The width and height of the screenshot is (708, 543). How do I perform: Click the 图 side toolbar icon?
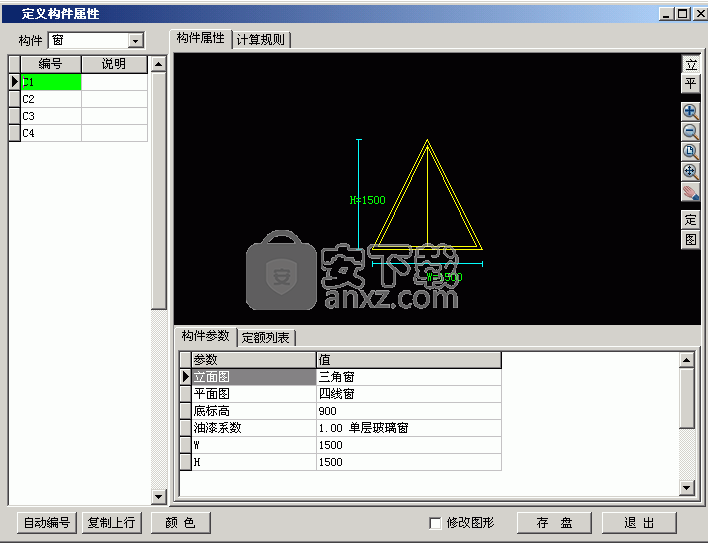[690, 239]
